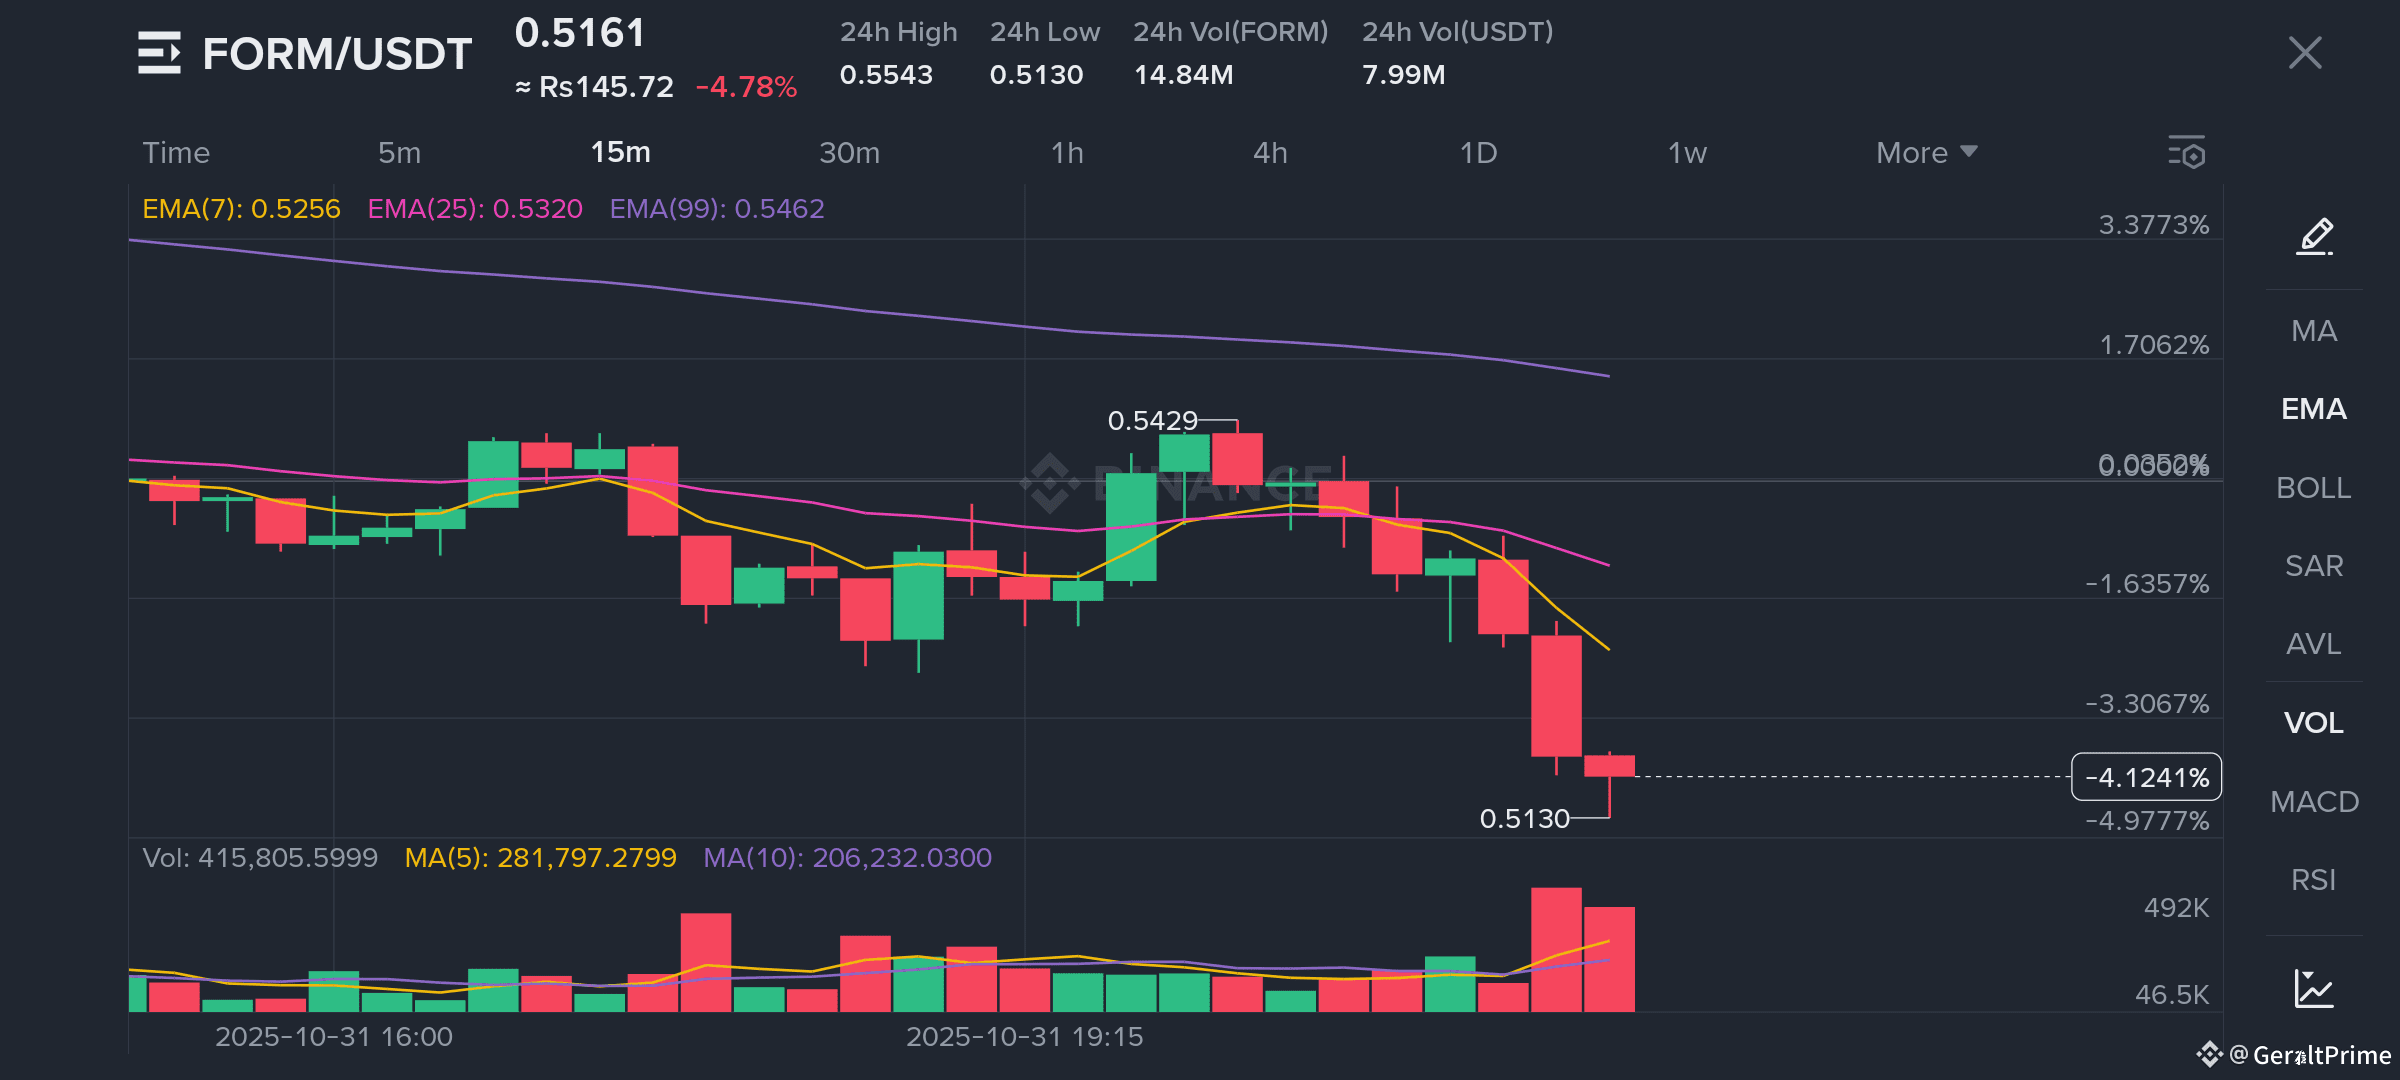Show the RSI indicator
2400x1080 pixels.
[2313, 879]
